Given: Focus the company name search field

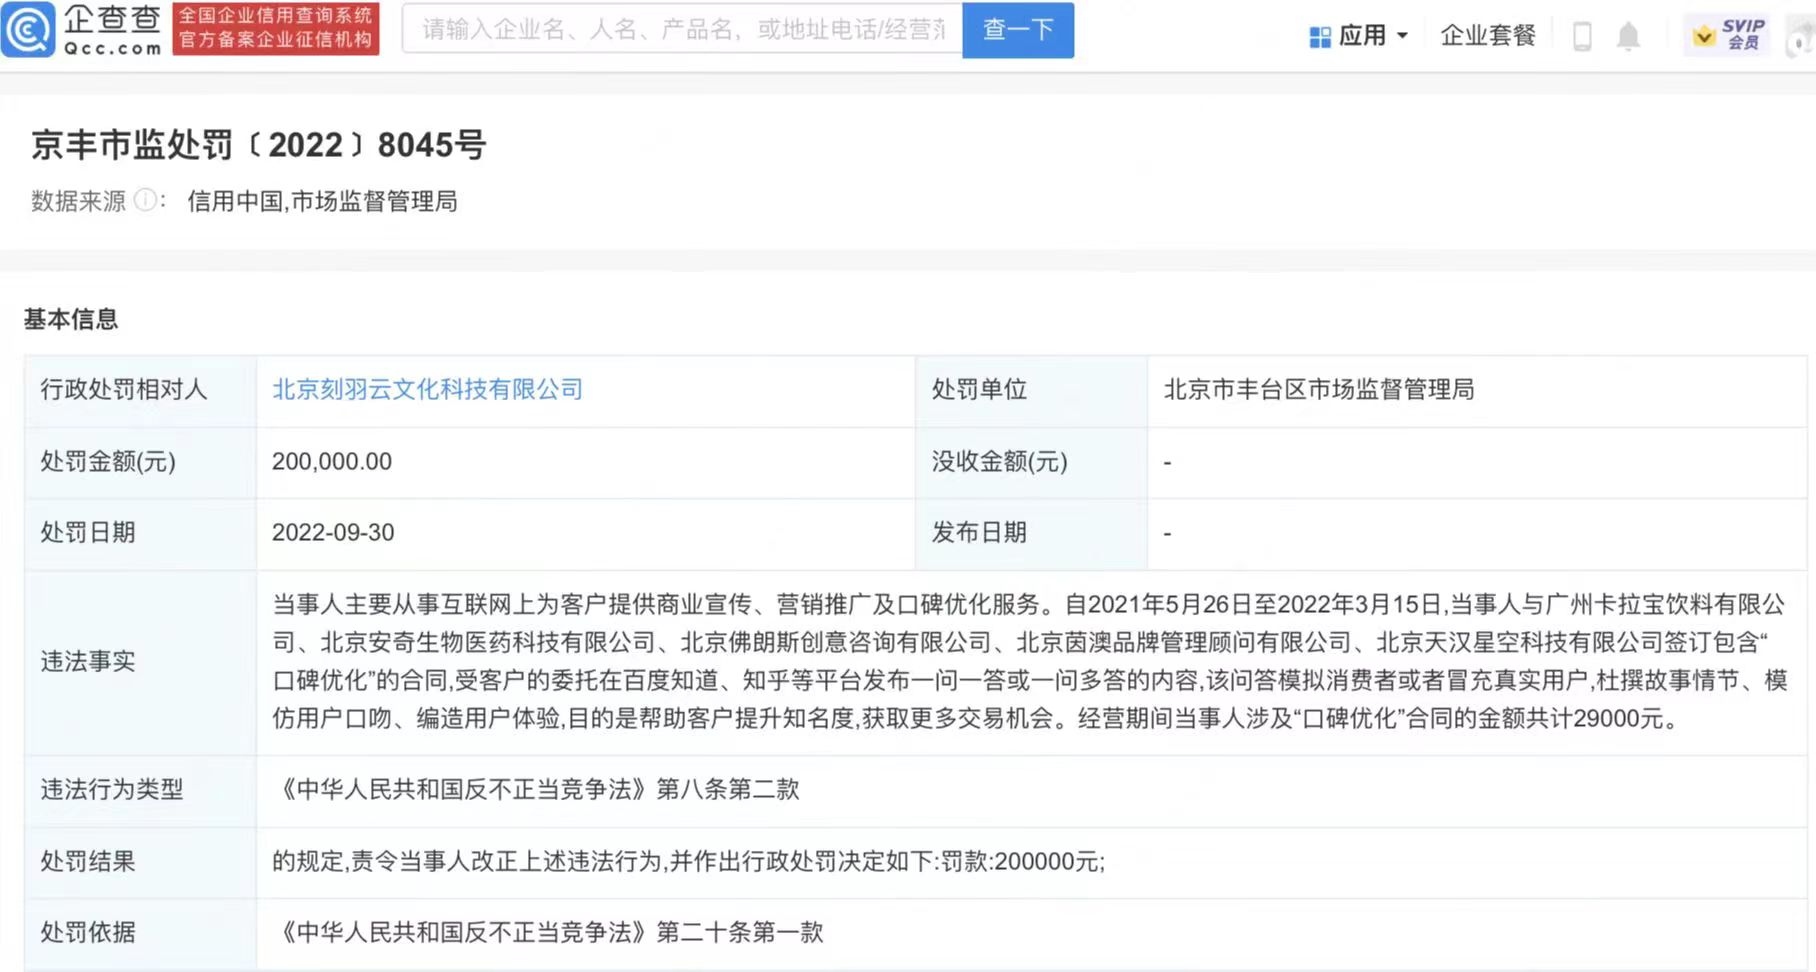Looking at the screenshot, I should 682,29.
